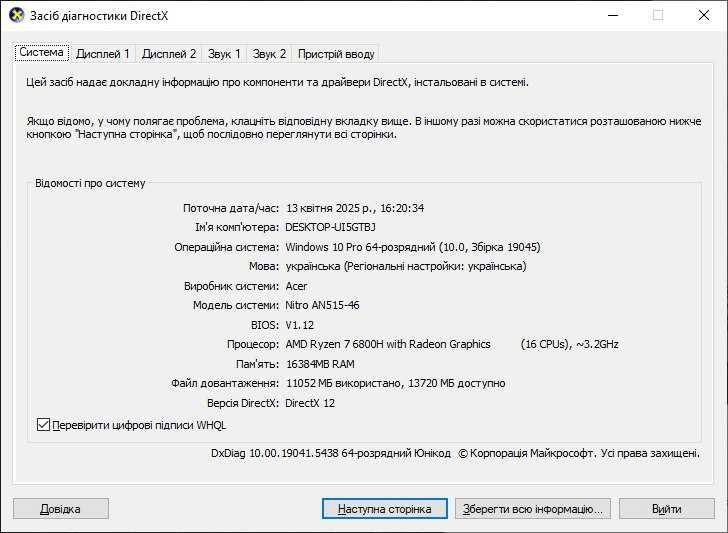Click the Корпорація Майкрософт copyright text

tap(579, 453)
